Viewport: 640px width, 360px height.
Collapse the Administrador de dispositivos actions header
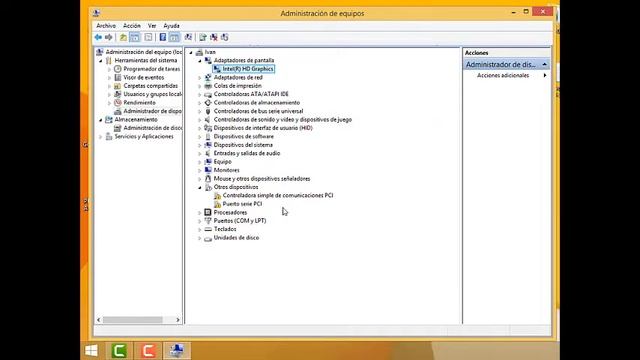tap(544, 64)
